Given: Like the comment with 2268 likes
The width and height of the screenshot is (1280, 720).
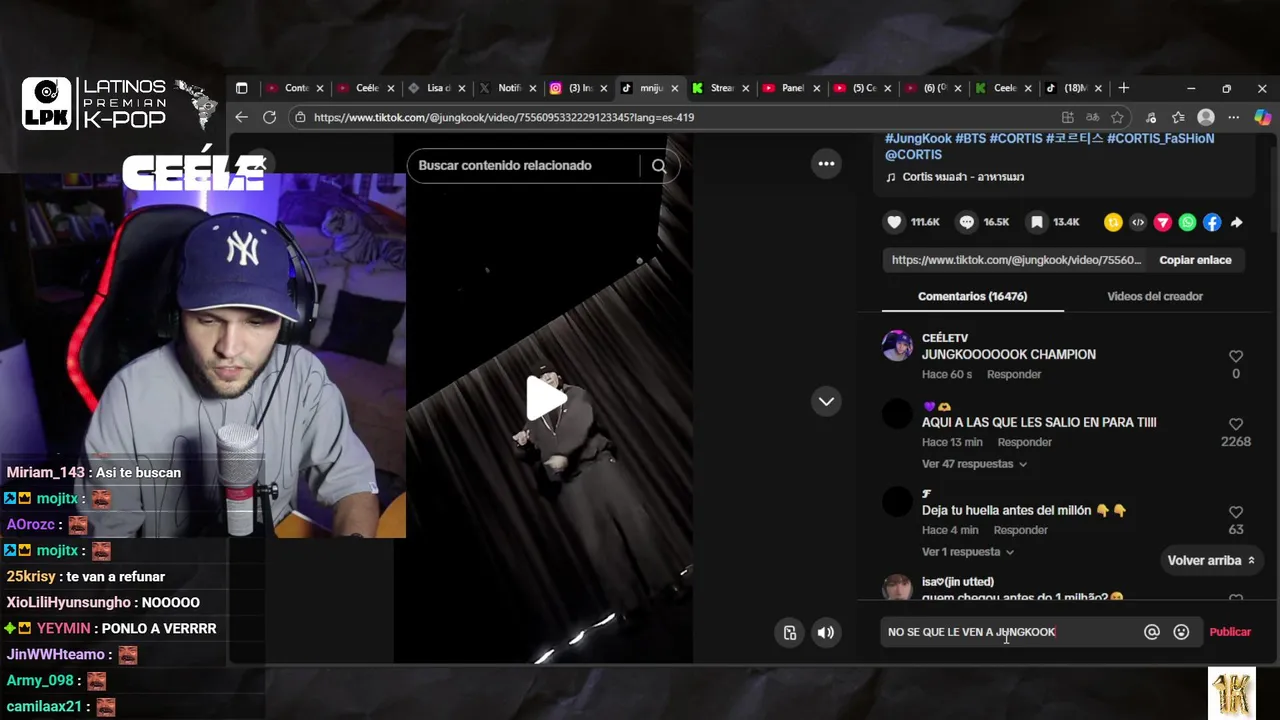Looking at the screenshot, I should point(1236,424).
